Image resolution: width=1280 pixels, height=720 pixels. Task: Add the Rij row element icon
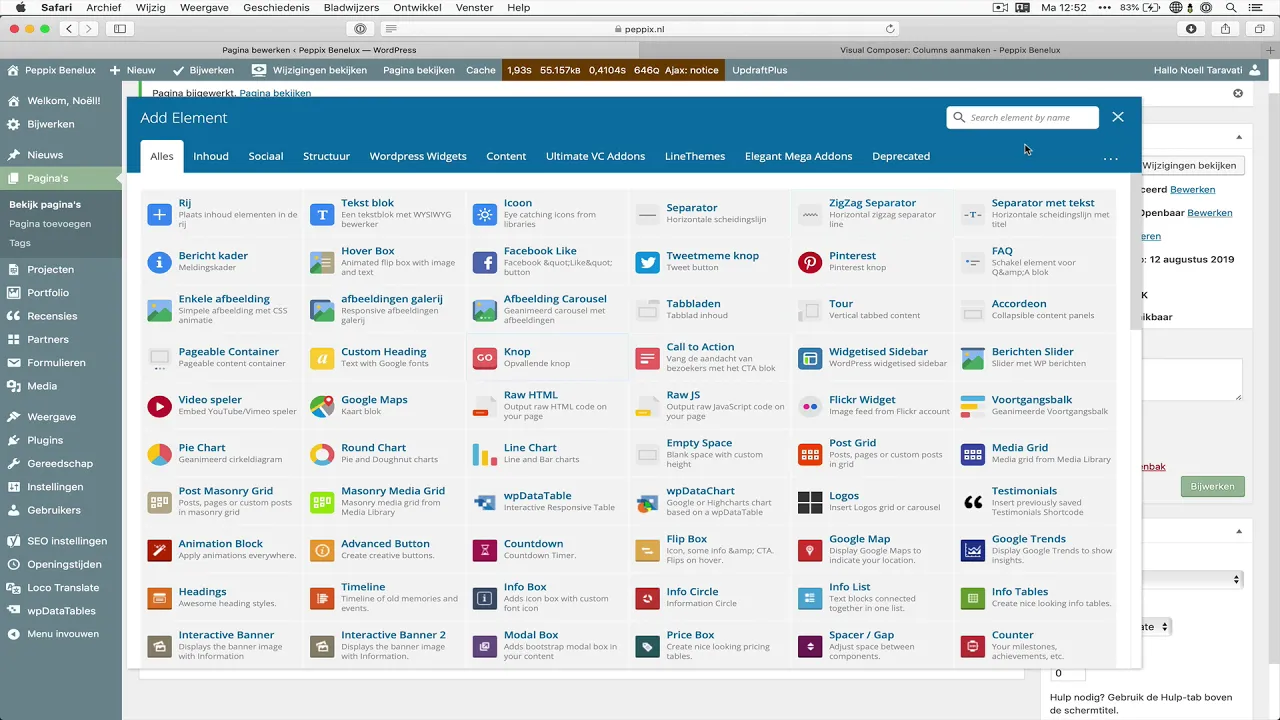(159, 214)
